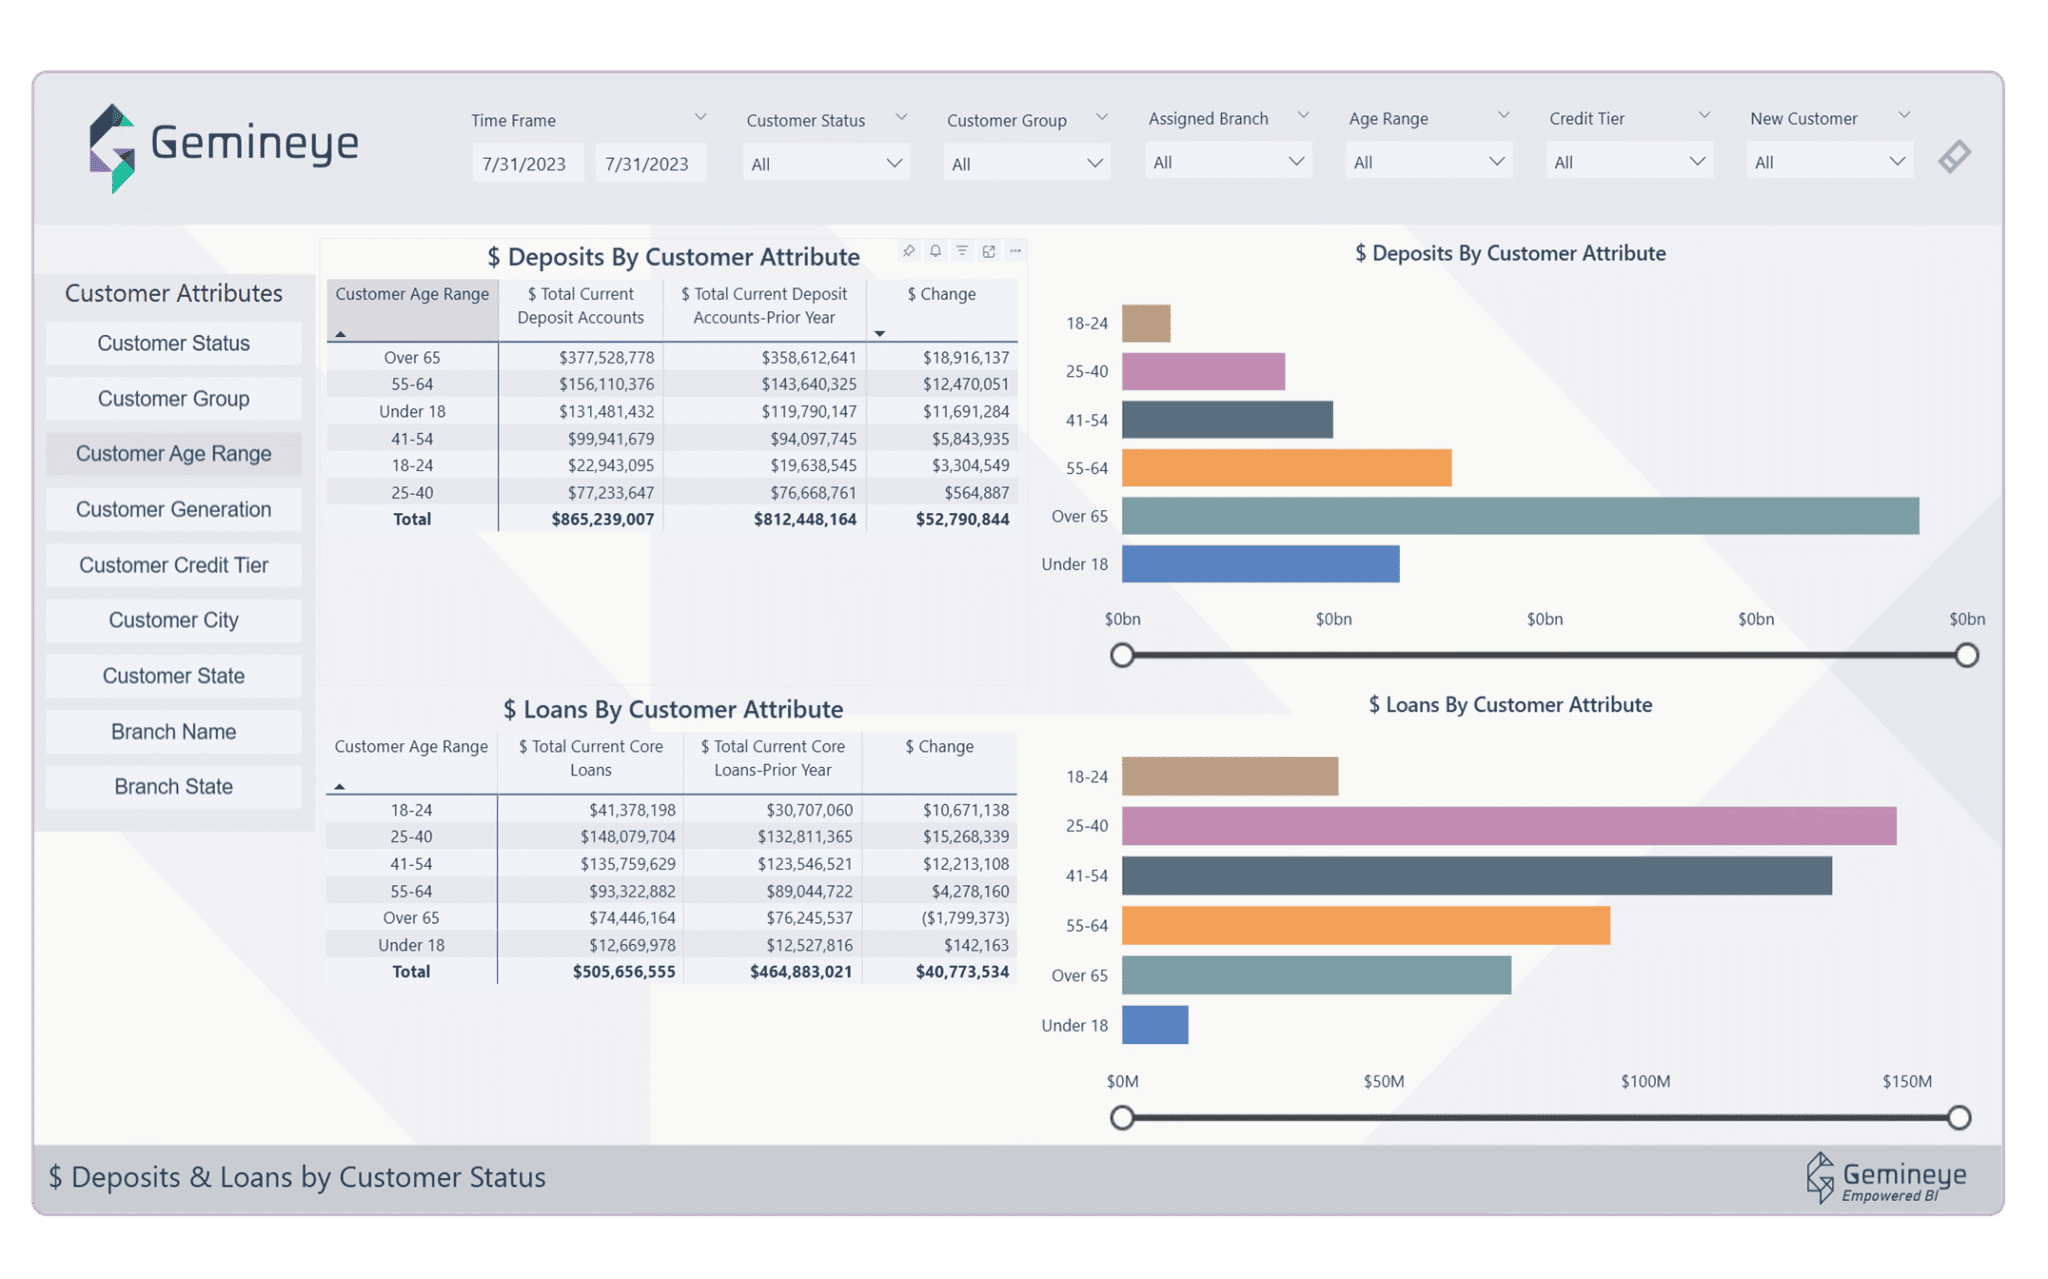This screenshot has height=1279, width=2048.
Task: Select the Customer Credit Tier attribute
Action: pyautogui.click(x=173, y=565)
